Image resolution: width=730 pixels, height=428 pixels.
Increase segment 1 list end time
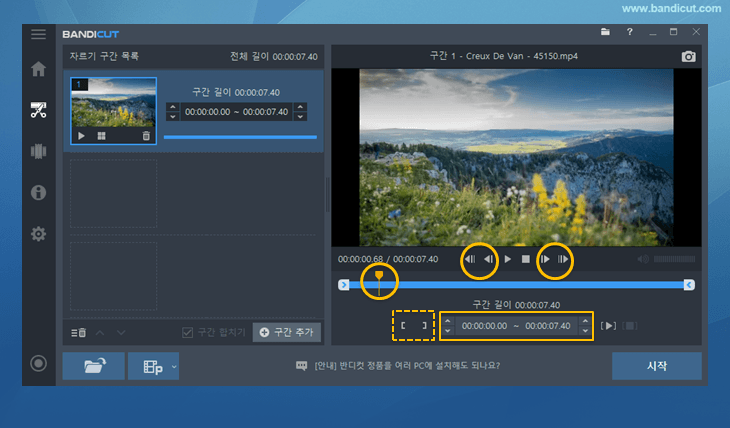point(301,107)
